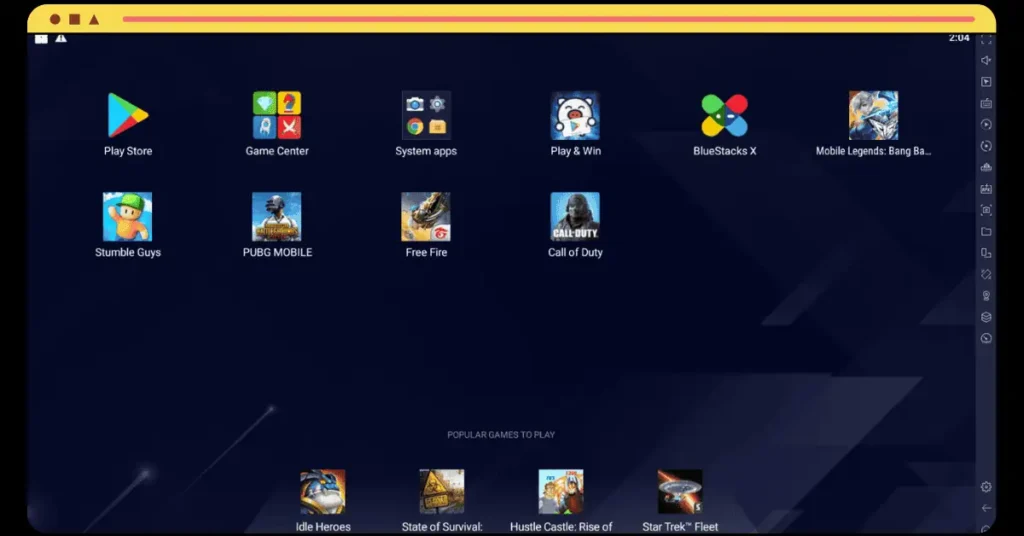Toggle fullscreen from the sidebar
The width and height of the screenshot is (1024, 536).
point(986,40)
